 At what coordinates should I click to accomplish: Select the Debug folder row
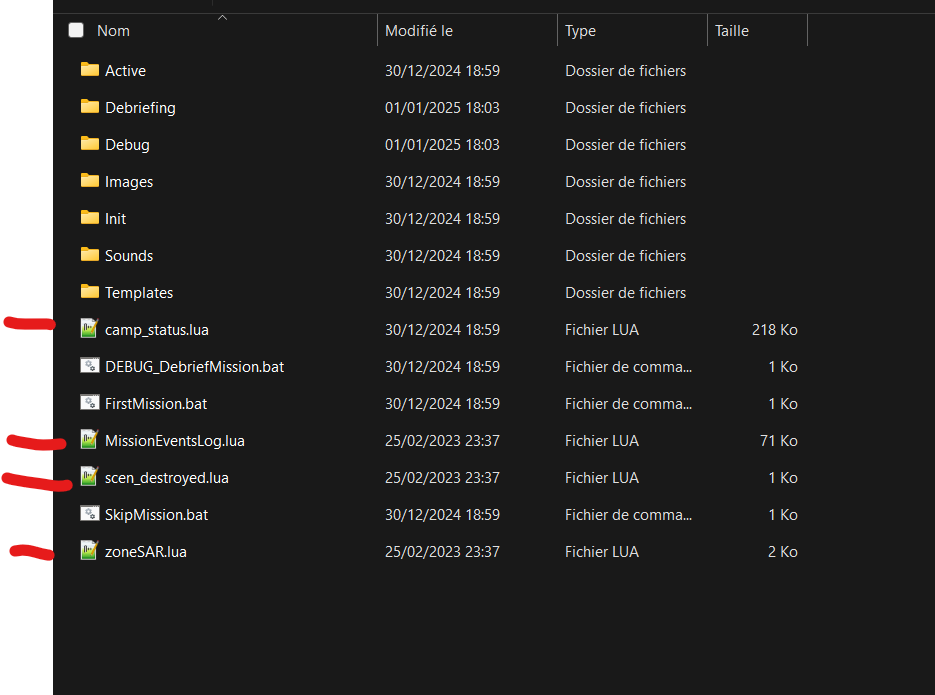coord(438,144)
